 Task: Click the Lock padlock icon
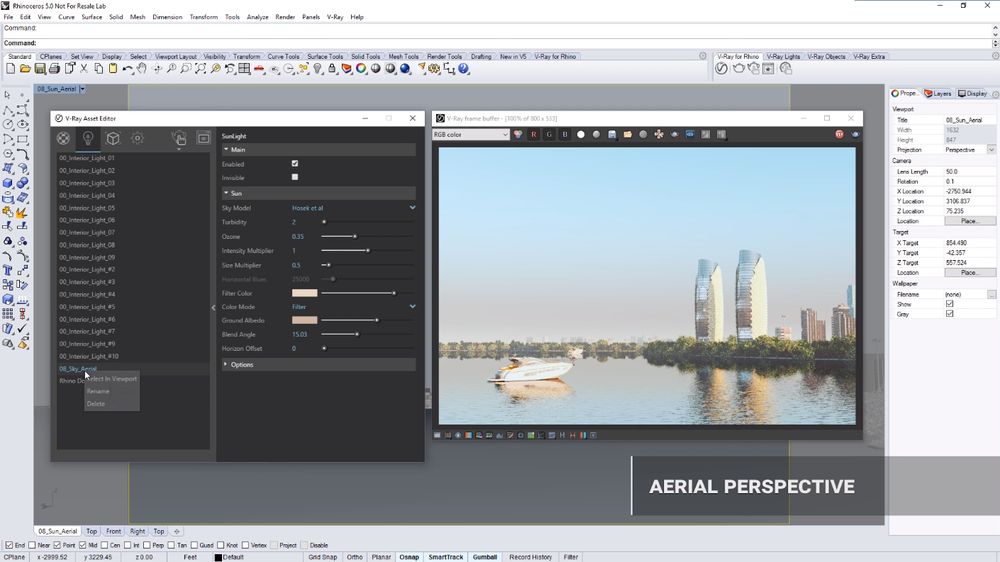click(x=332, y=69)
